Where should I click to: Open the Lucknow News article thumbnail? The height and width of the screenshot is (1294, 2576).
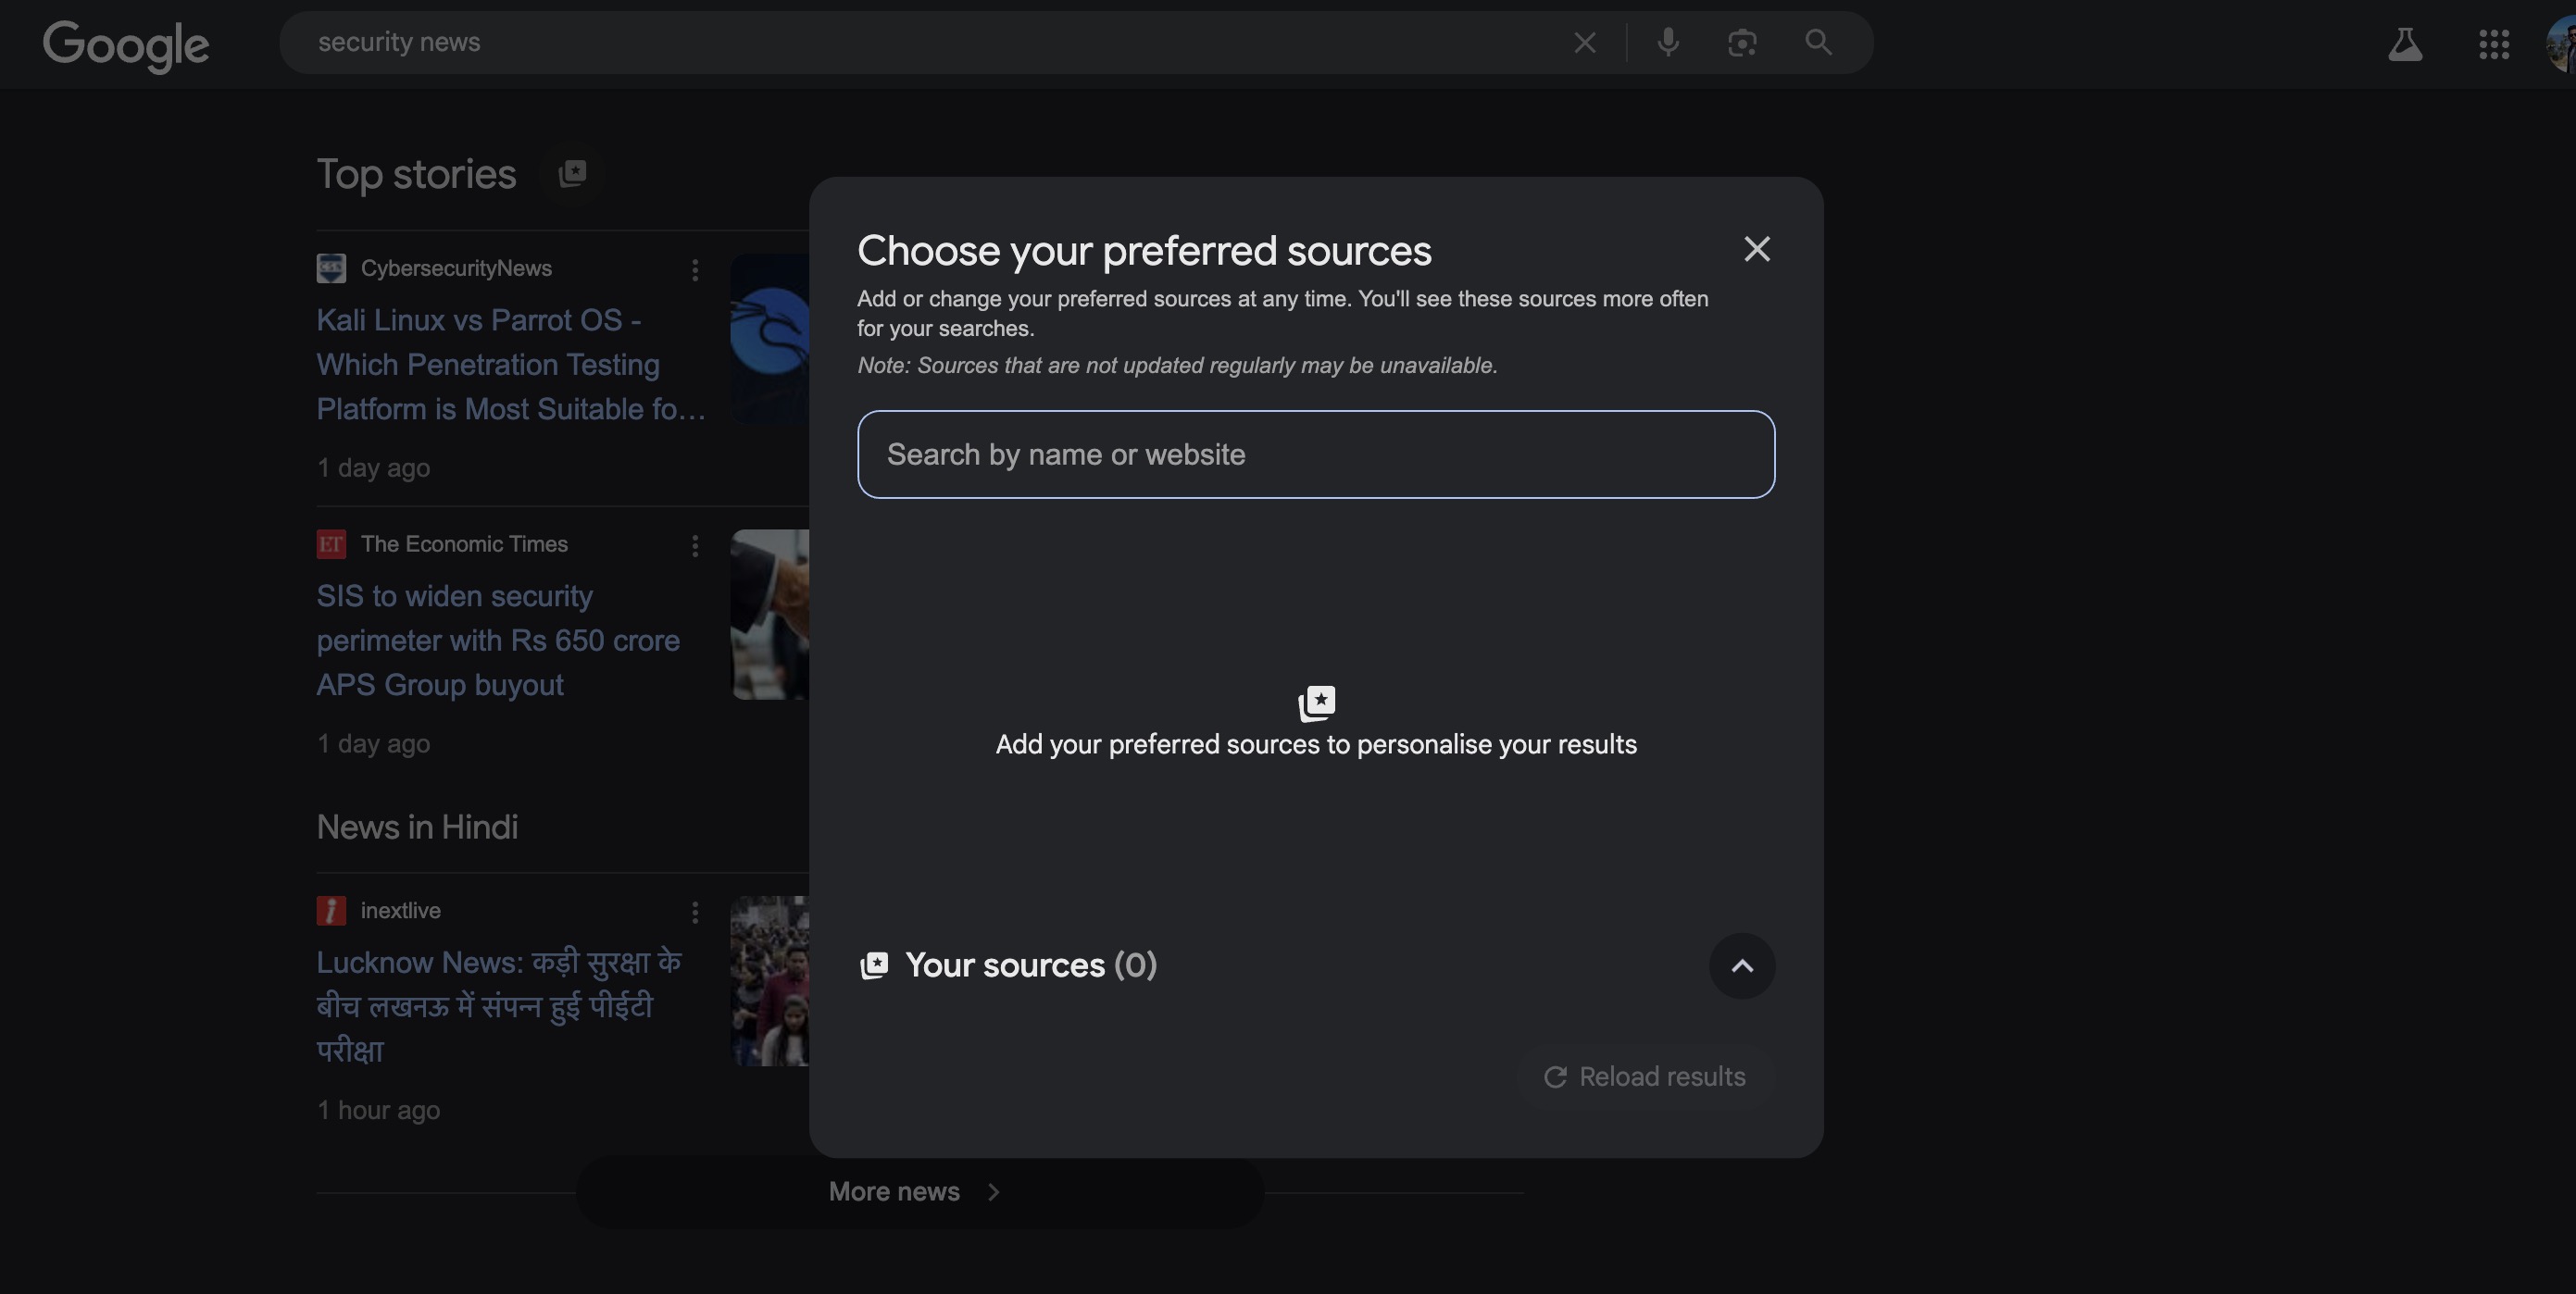pyautogui.click(x=770, y=981)
